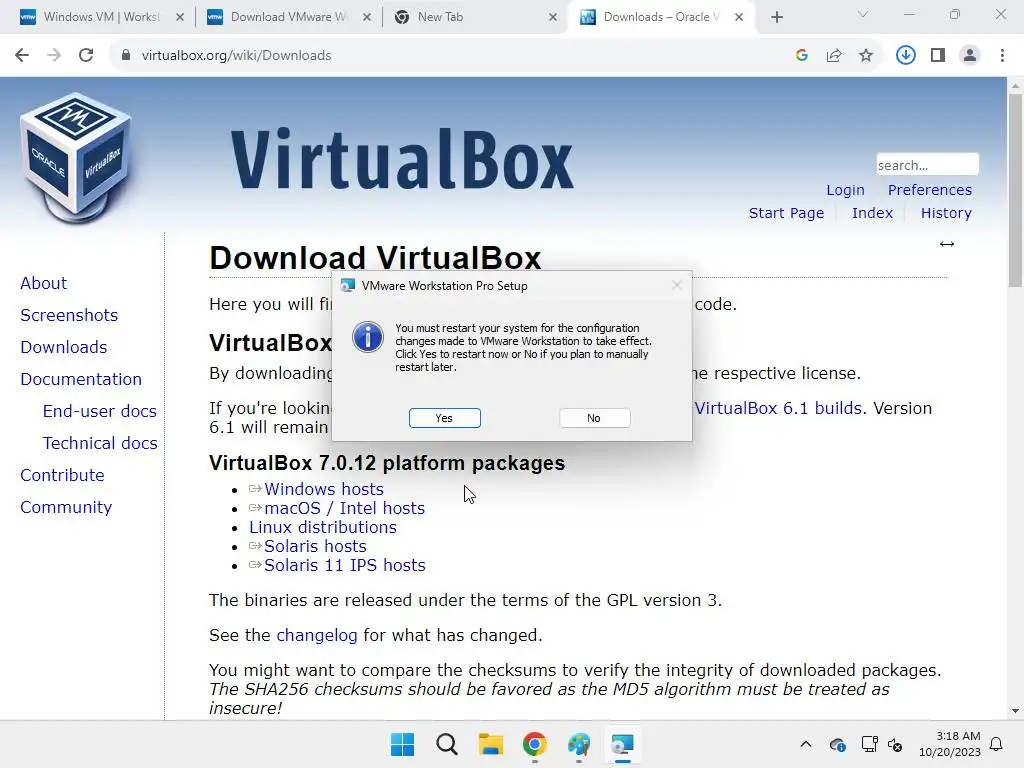1024x768 pixels.
Task: Open a new browser tab
Action: point(776,17)
